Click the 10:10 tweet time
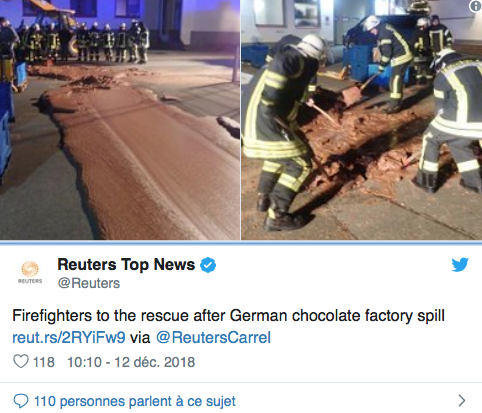482x413 pixels. (84, 362)
